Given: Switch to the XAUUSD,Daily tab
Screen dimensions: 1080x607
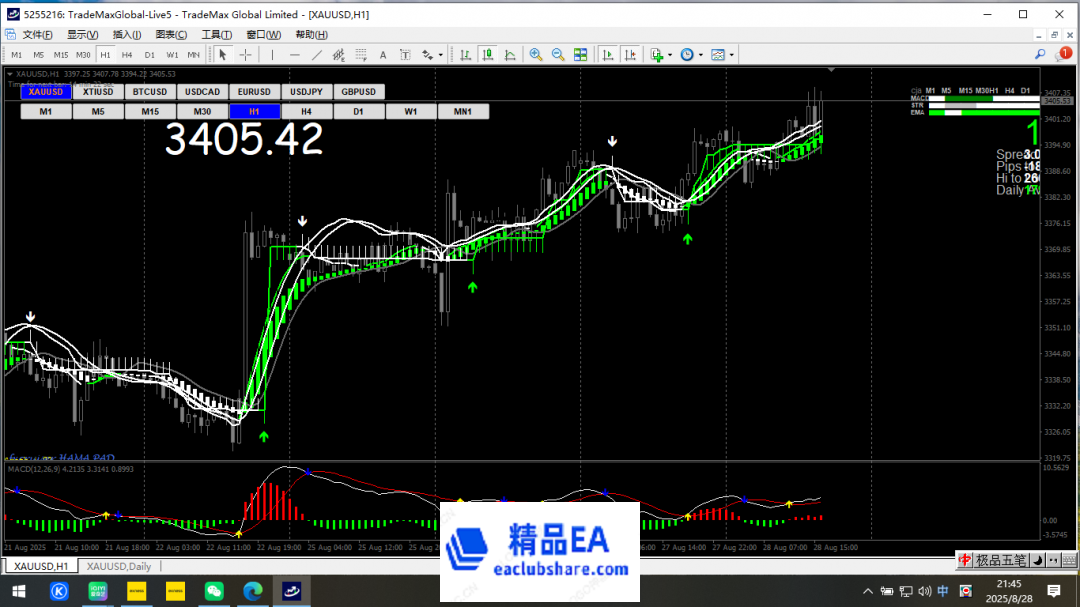Looking at the screenshot, I should pos(118,565).
